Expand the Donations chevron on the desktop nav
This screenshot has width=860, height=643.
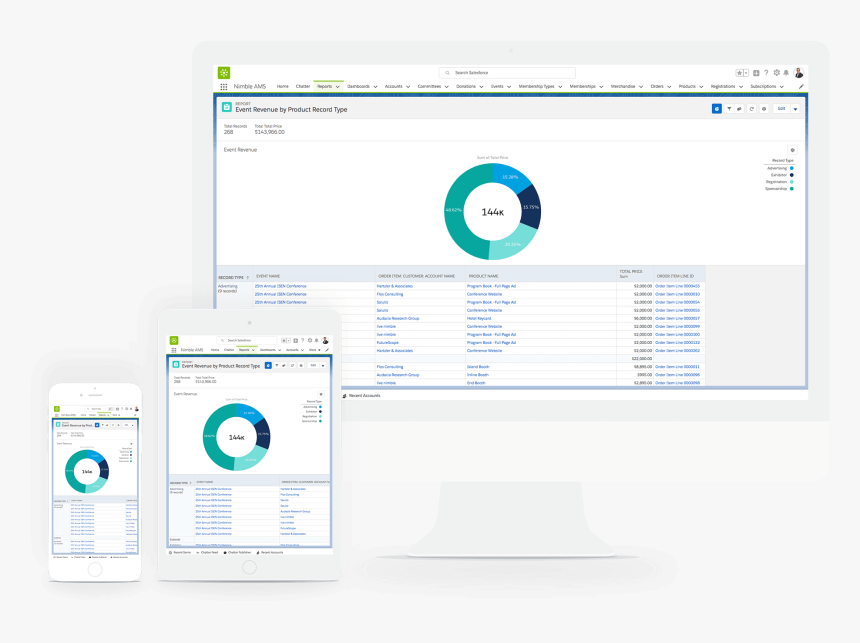(x=482, y=87)
